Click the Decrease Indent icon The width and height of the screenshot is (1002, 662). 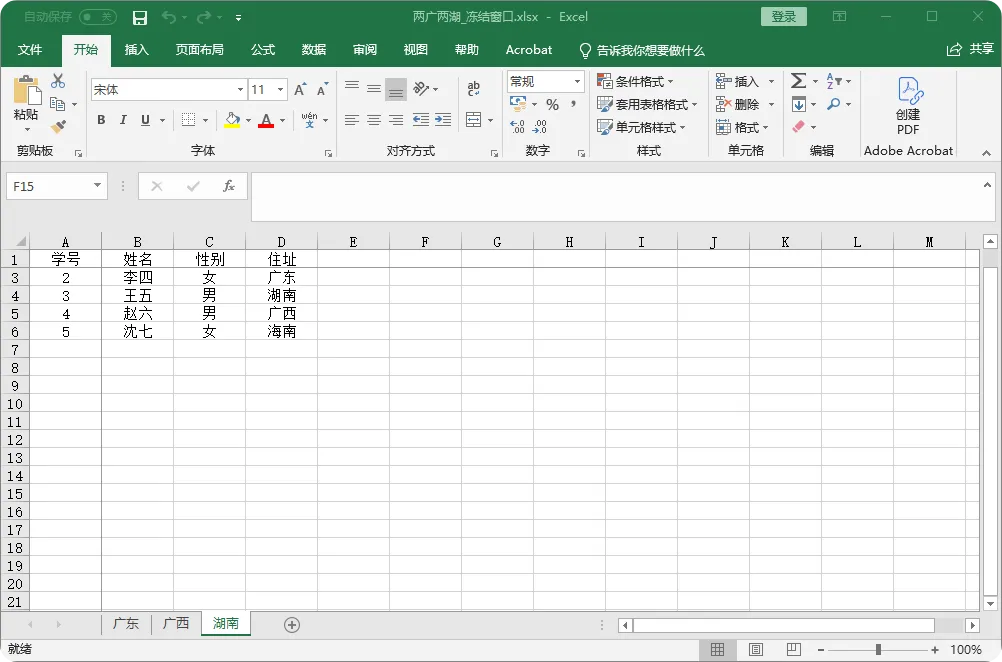(420, 119)
